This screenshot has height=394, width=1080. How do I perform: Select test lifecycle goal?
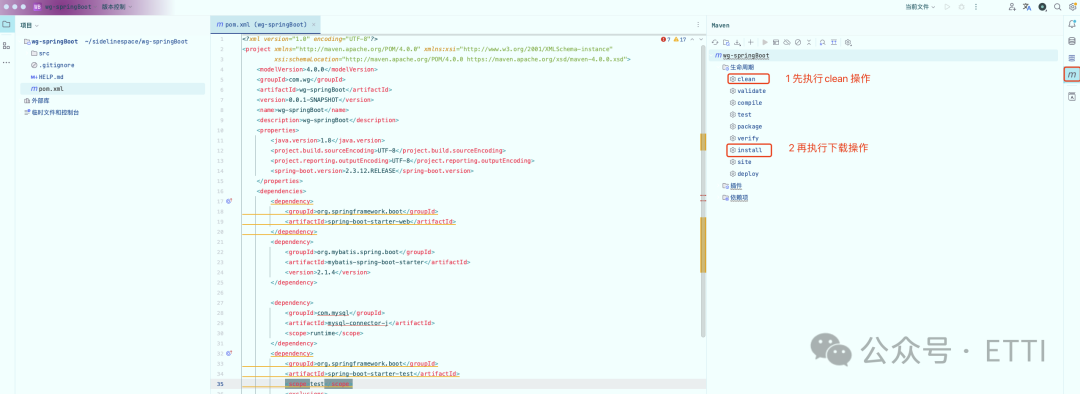(x=740, y=114)
